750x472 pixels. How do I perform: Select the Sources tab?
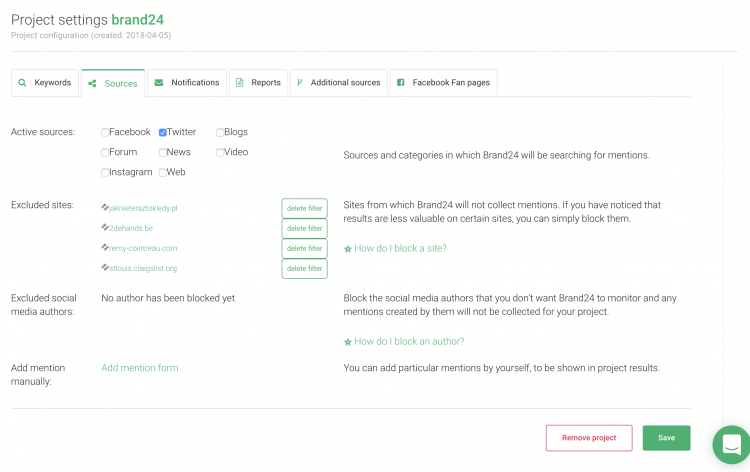113,83
